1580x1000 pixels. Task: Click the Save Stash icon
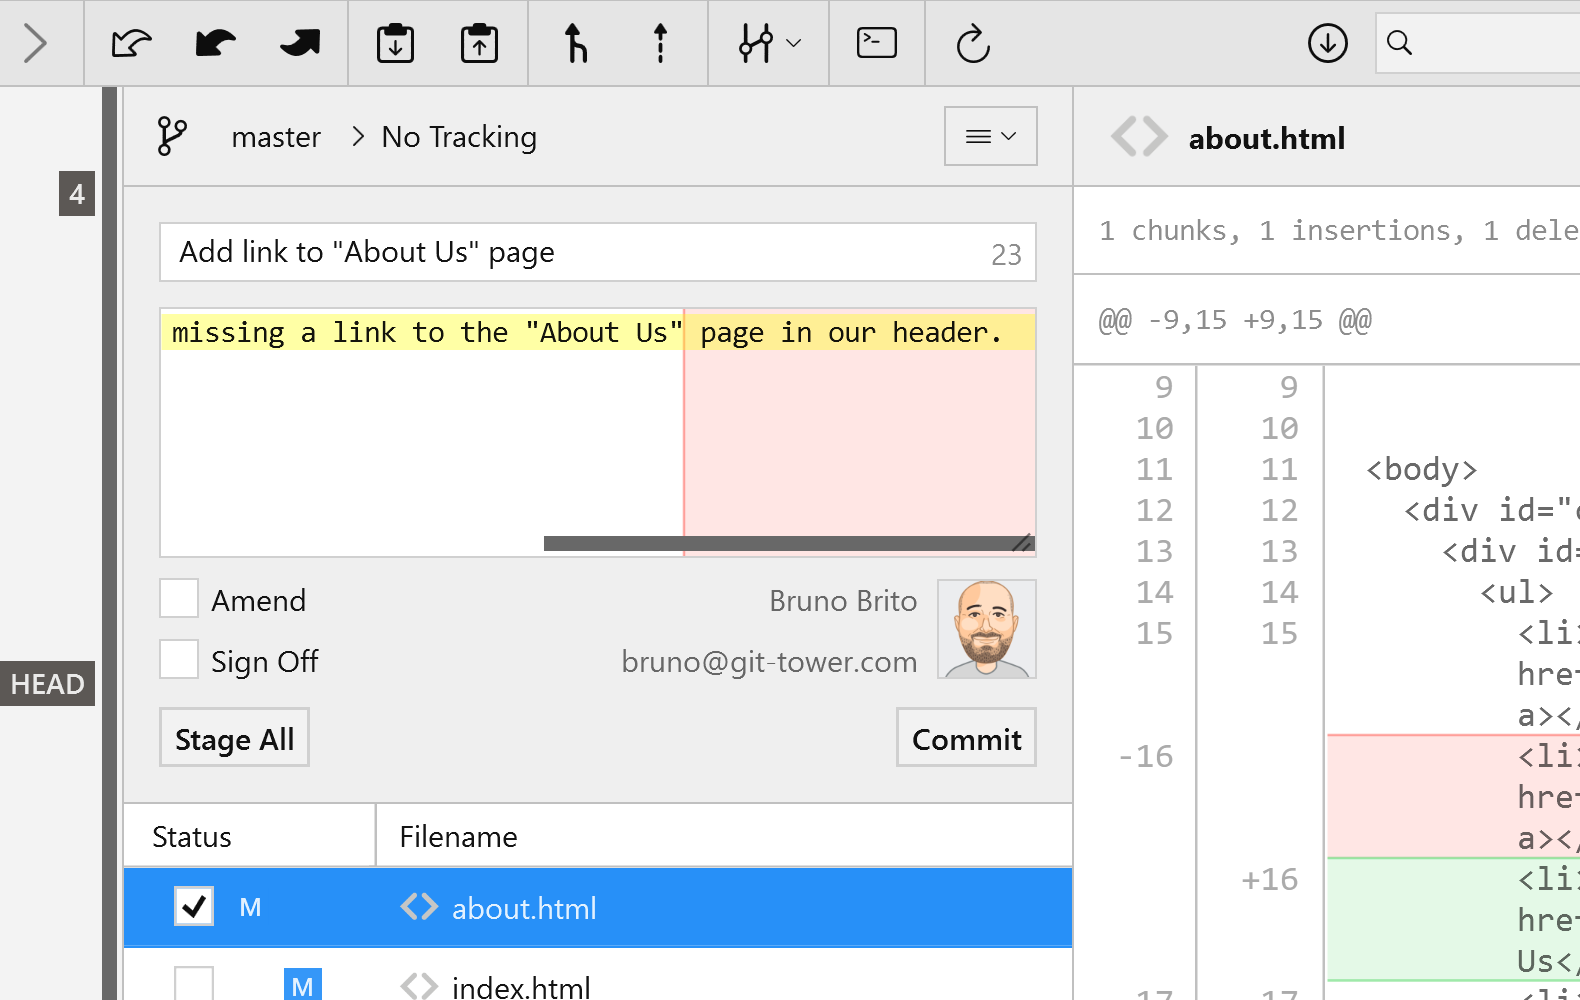point(395,43)
